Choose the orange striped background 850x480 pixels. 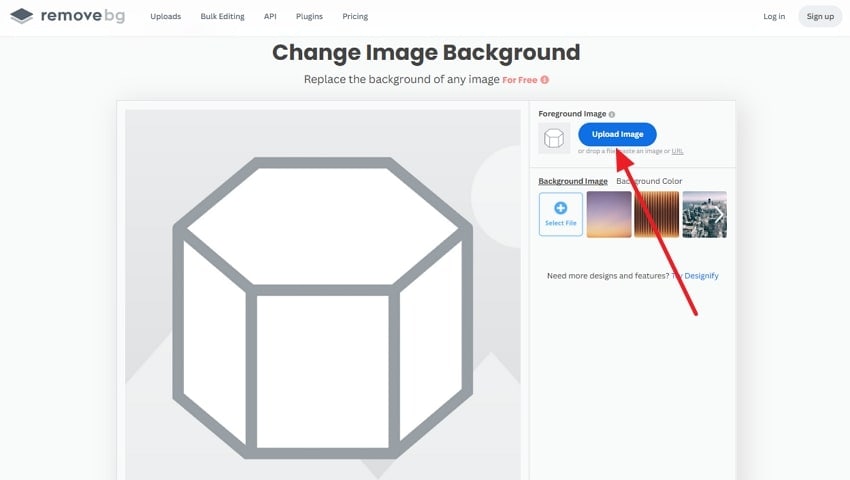click(x=656, y=214)
